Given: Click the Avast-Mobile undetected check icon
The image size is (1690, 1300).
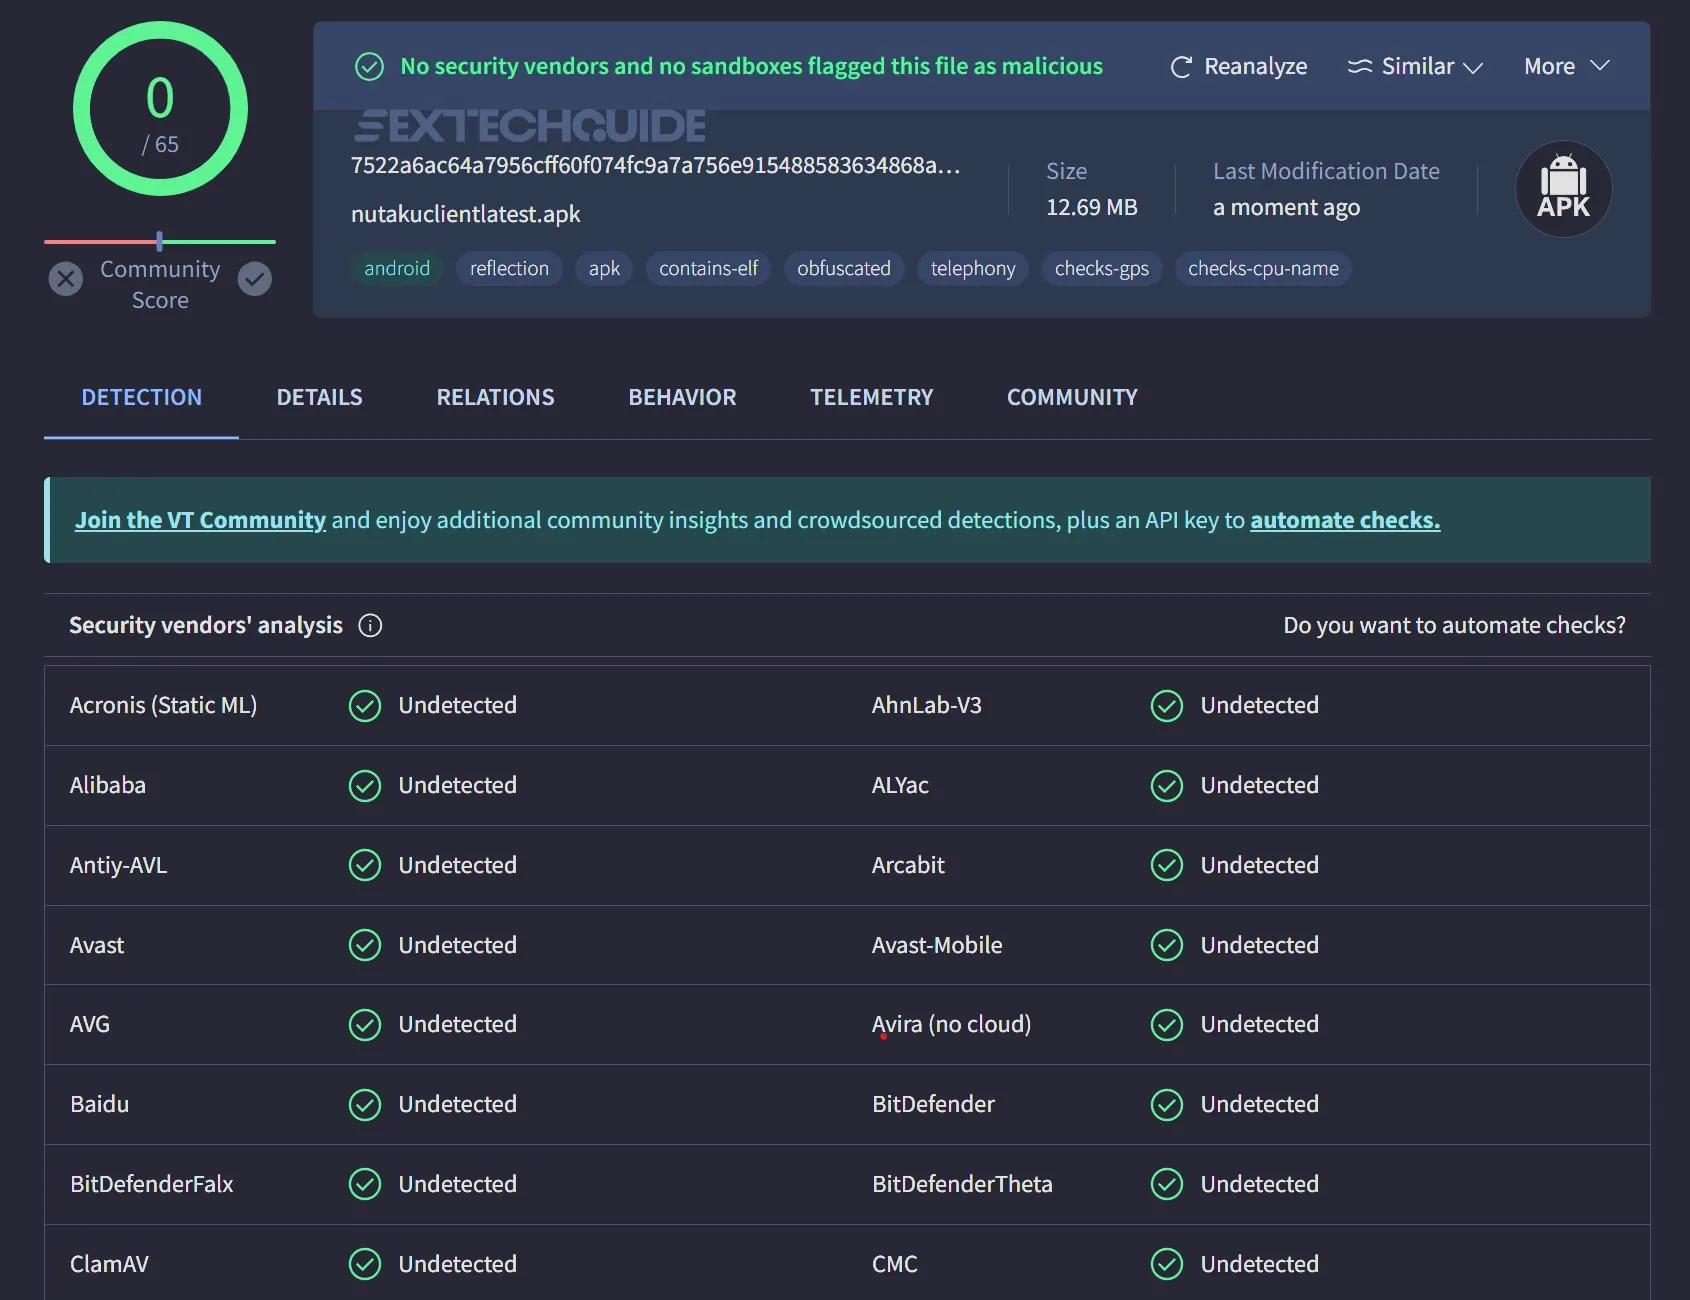Looking at the screenshot, I should 1167,945.
